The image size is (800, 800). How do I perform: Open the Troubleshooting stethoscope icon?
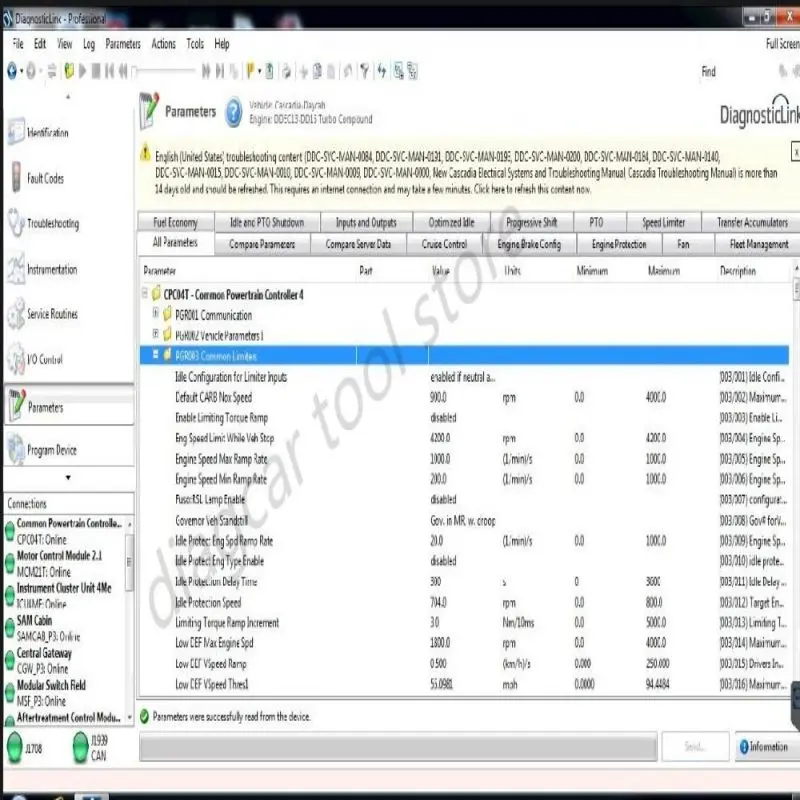point(15,222)
